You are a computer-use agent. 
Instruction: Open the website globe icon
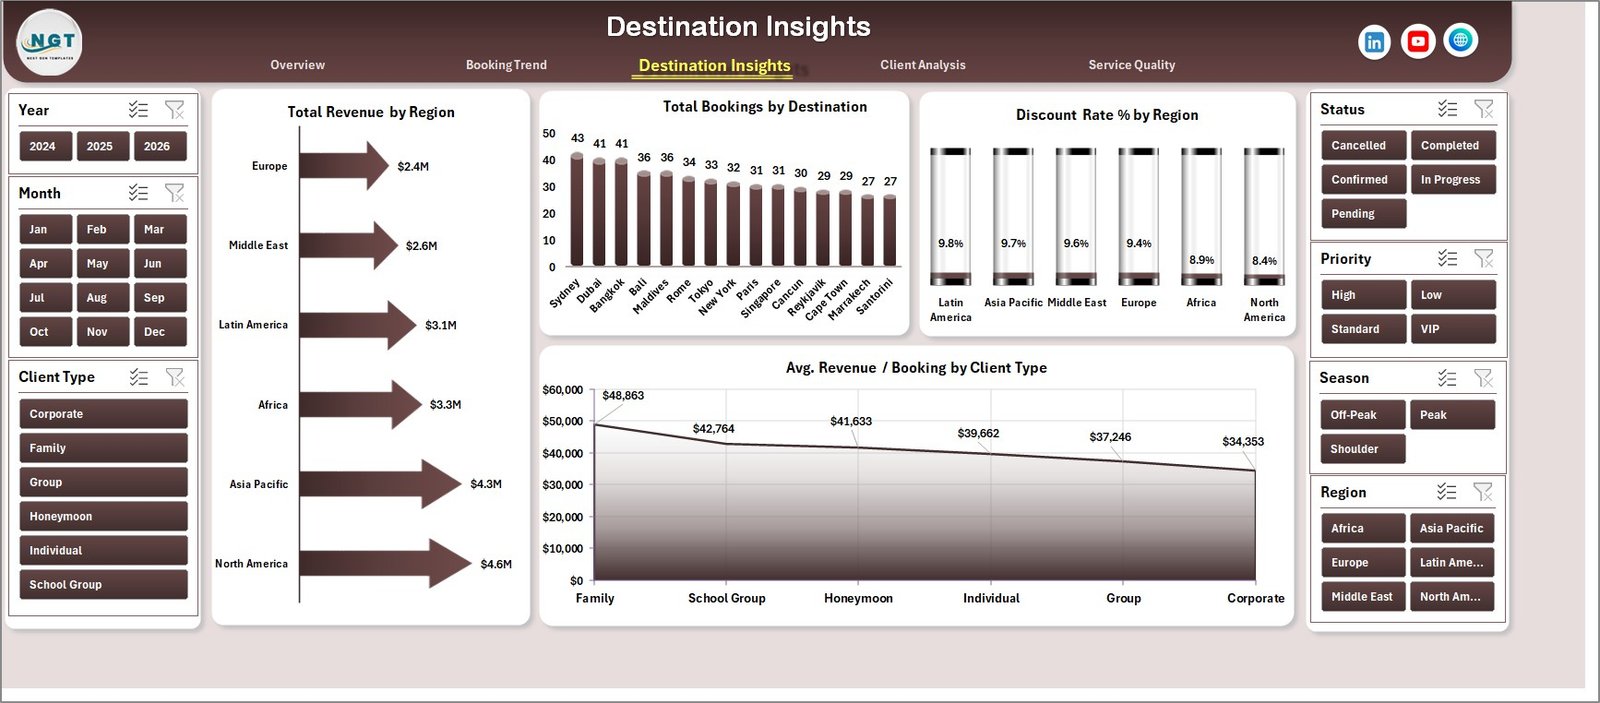pos(1461,40)
